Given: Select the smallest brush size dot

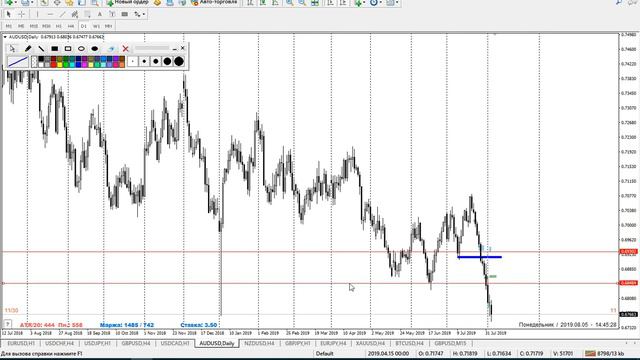Looking at the screenshot, I should [x=133, y=62].
